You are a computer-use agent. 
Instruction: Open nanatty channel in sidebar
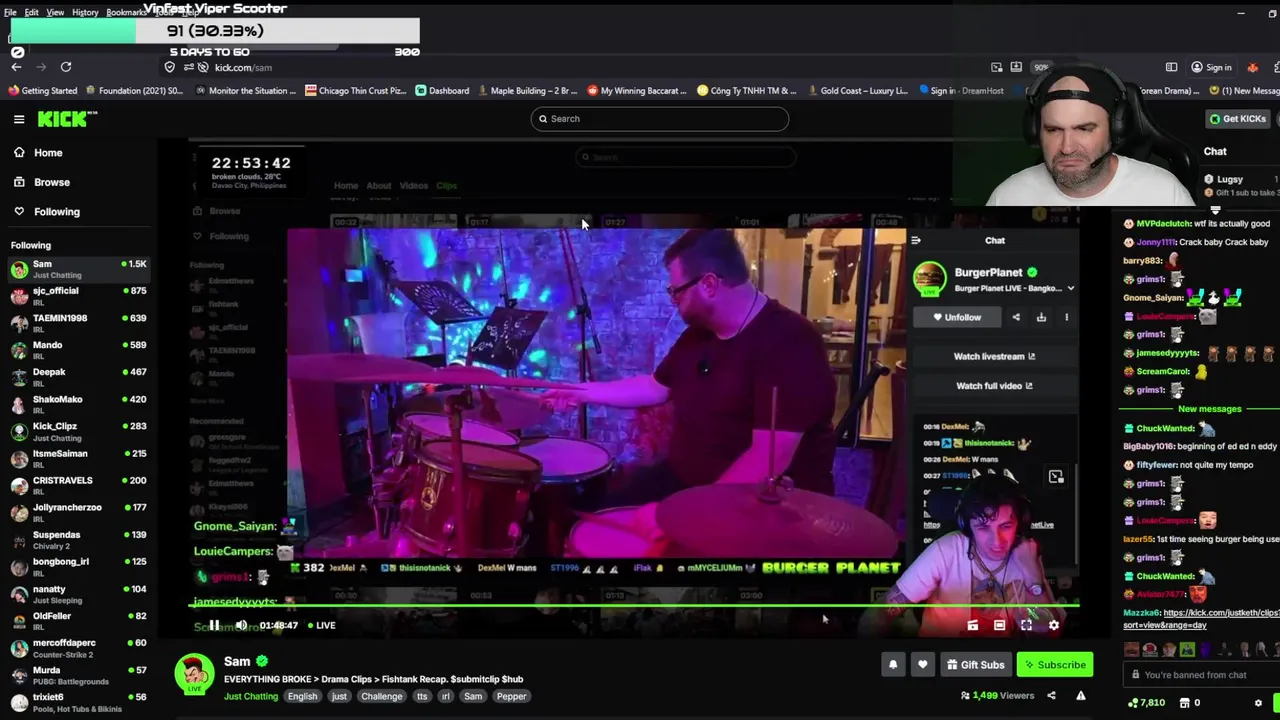coord(78,594)
